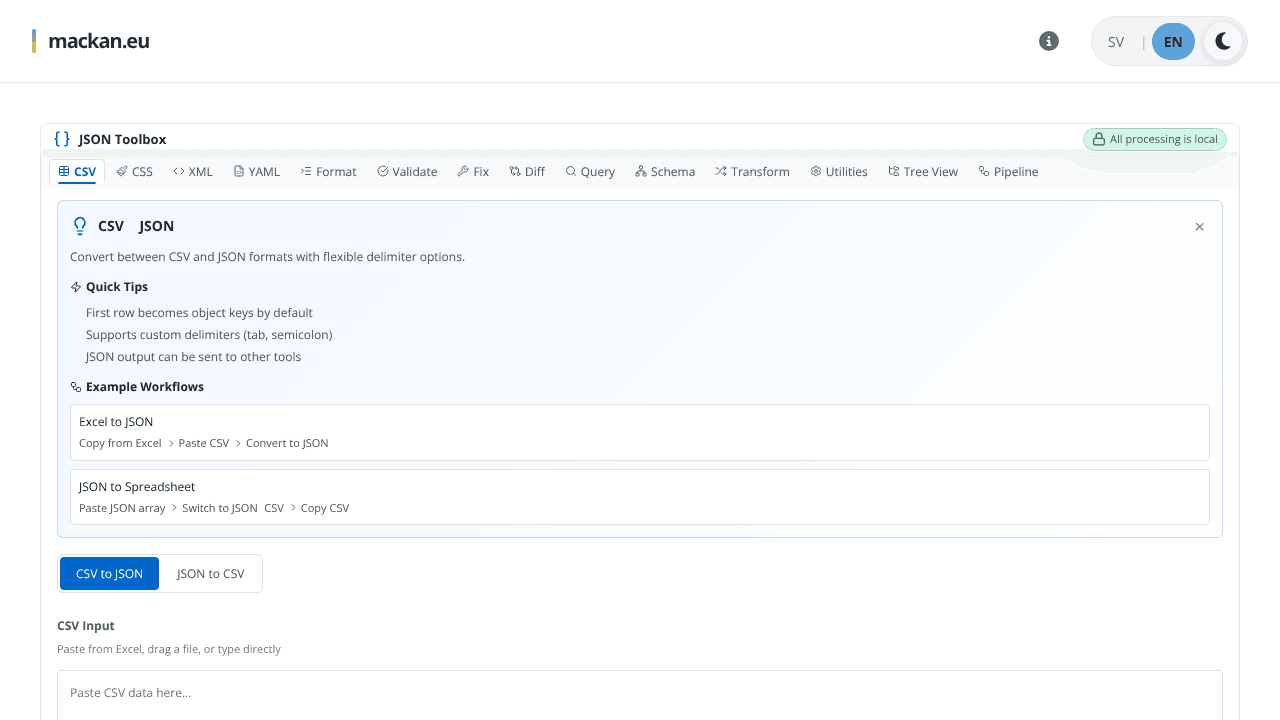This screenshot has width=1280, height=720.
Task: Select the EN language option
Action: (x=1173, y=42)
